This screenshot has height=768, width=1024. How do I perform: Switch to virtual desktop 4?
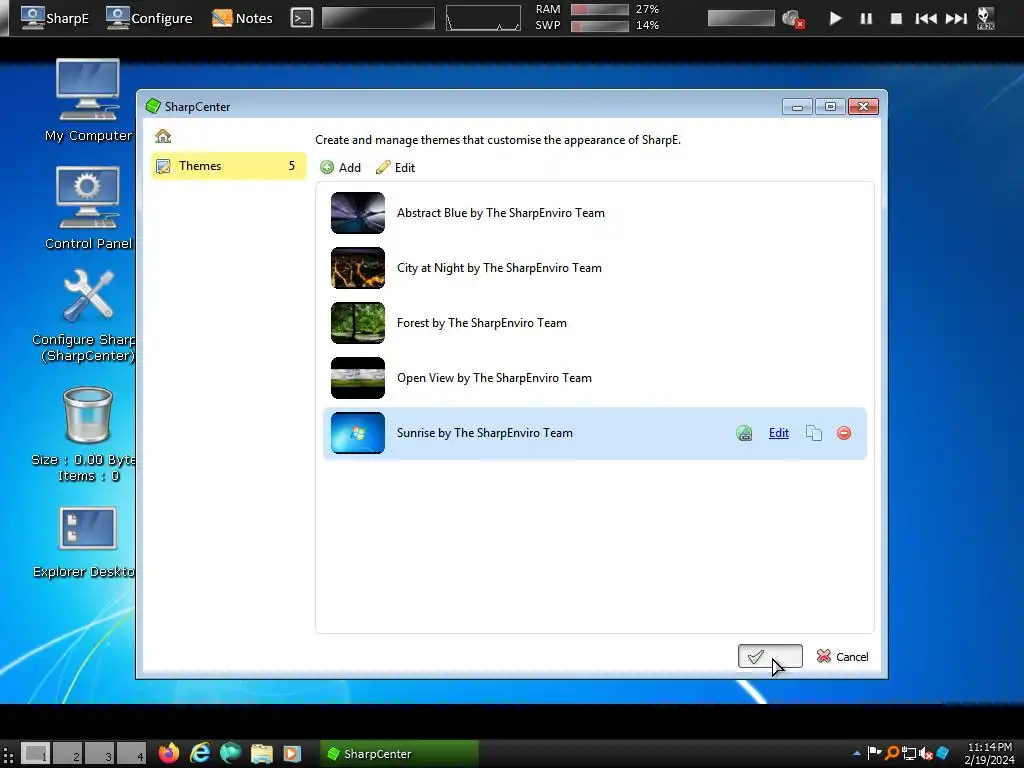[131, 753]
